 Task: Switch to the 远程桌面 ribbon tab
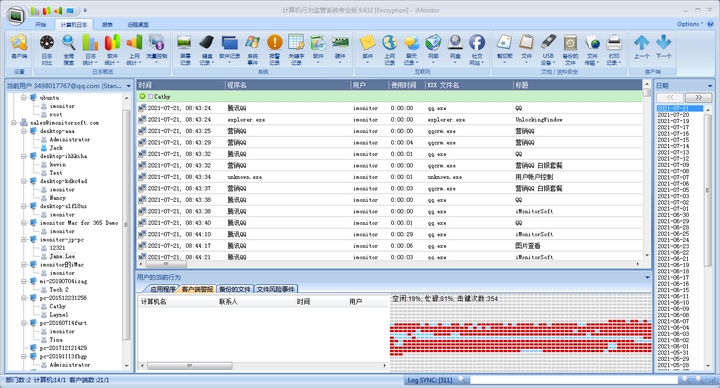[x=138, y=25]
